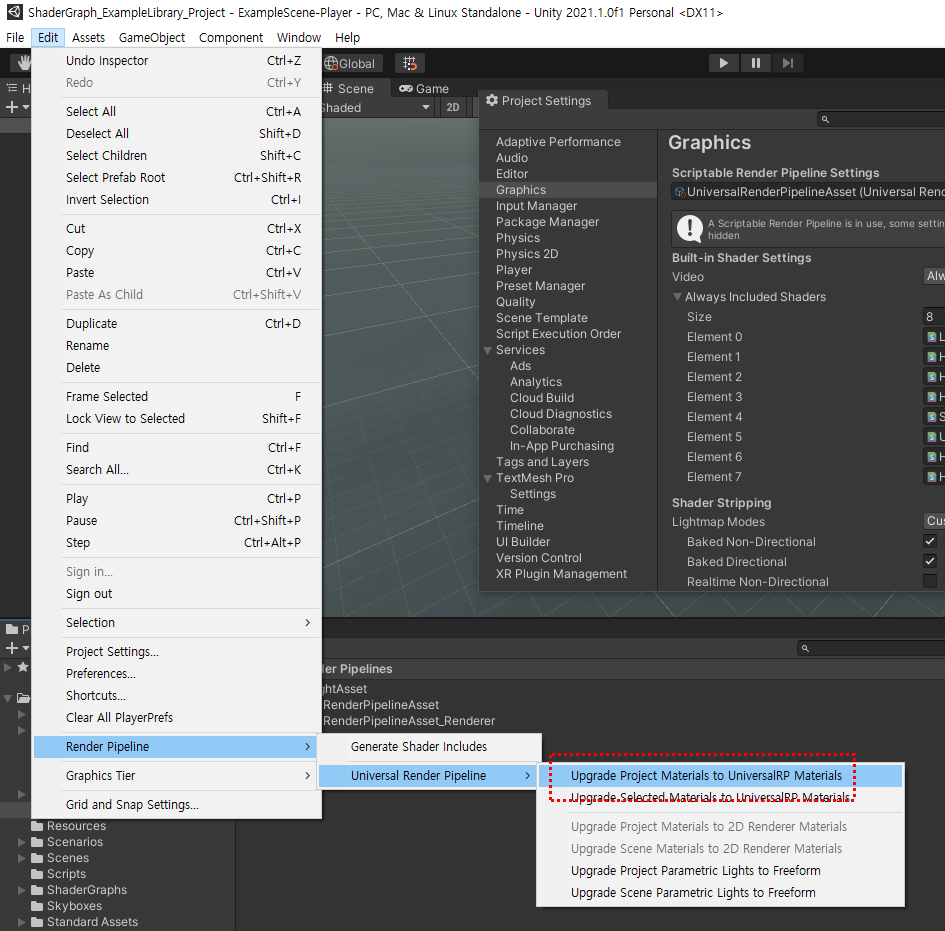945x931 pixels.
Task: Open the Window menu
Action: 299,37
